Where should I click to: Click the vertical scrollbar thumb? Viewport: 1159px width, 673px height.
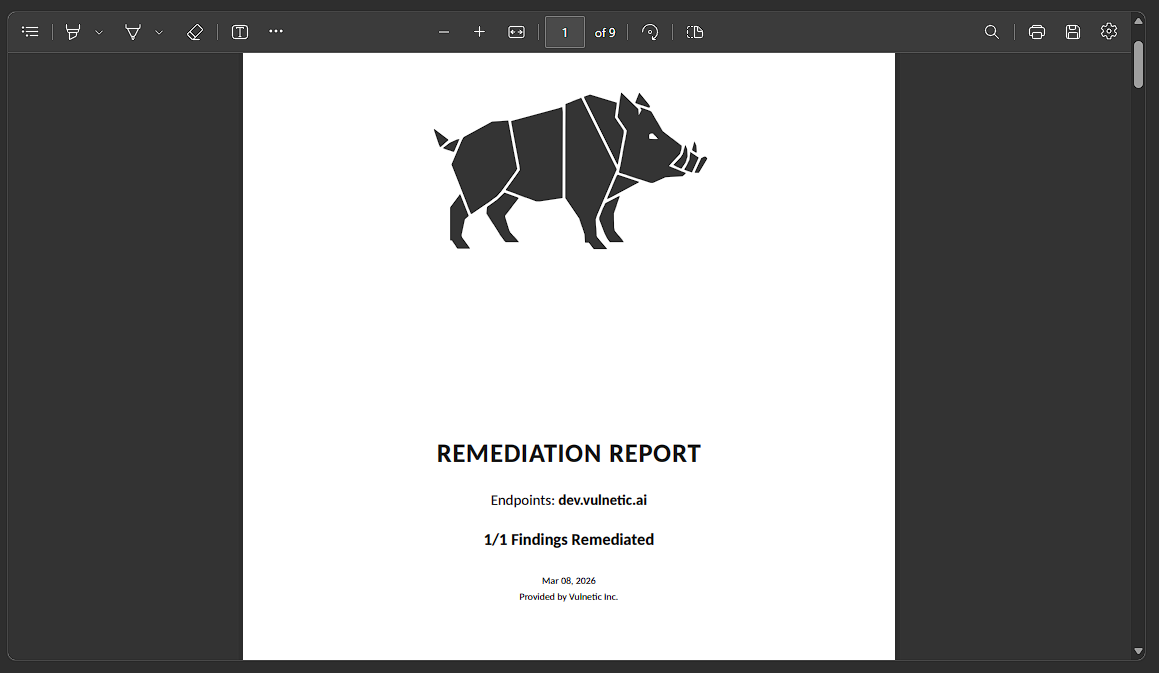(1138, 64)
